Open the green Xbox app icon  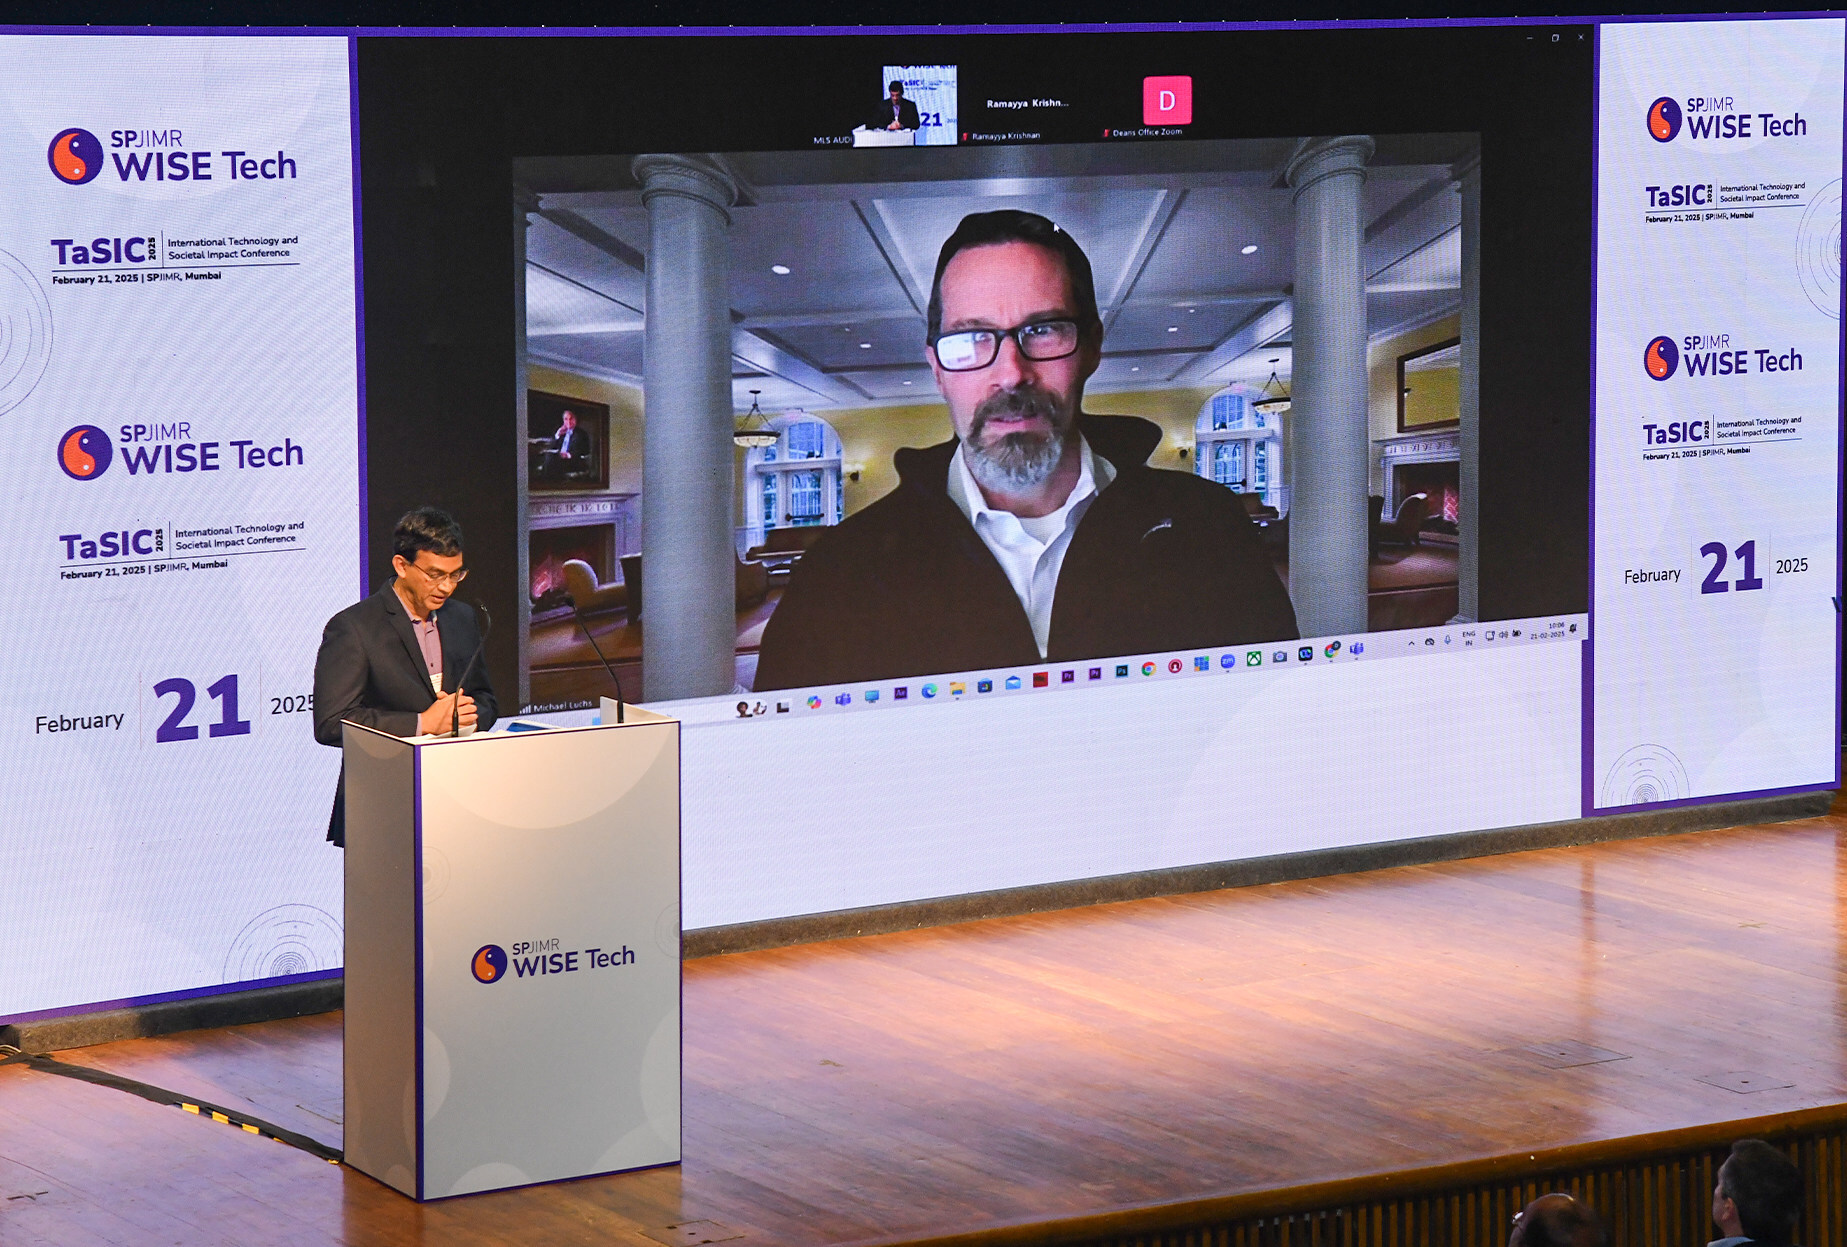click(1254, 658)
